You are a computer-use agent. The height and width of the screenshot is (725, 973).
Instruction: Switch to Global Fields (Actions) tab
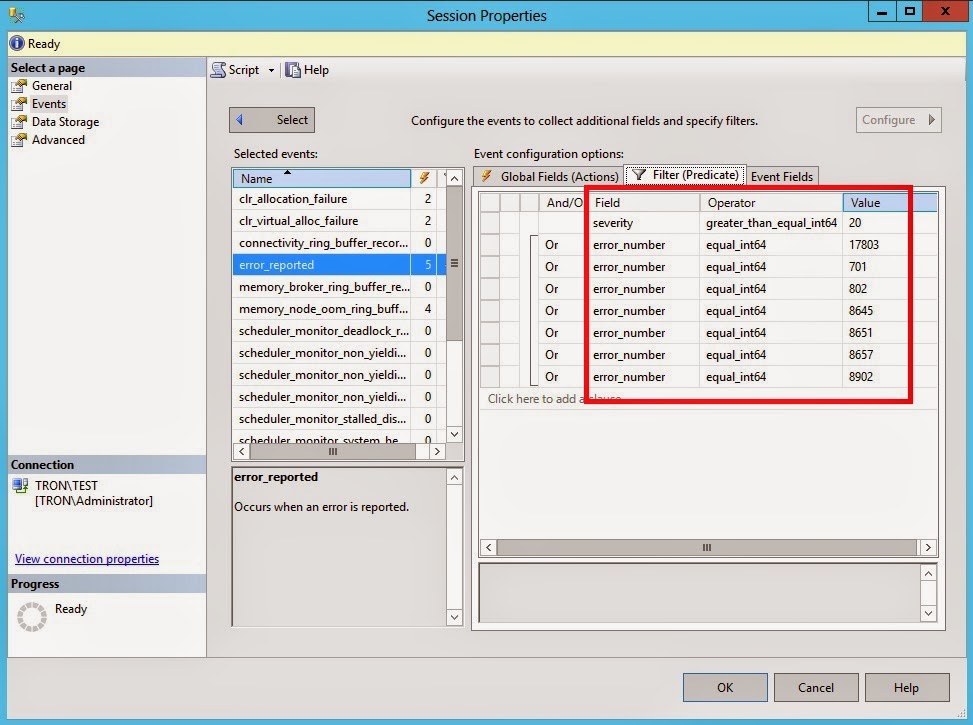point(549,176)
